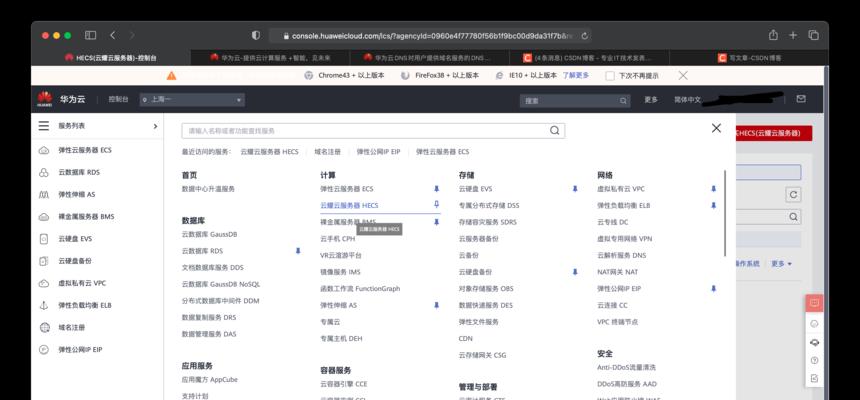Open 对象存储服务 OBS in 存储
This screenshot has width=860, height=400.
coord(486,289)
